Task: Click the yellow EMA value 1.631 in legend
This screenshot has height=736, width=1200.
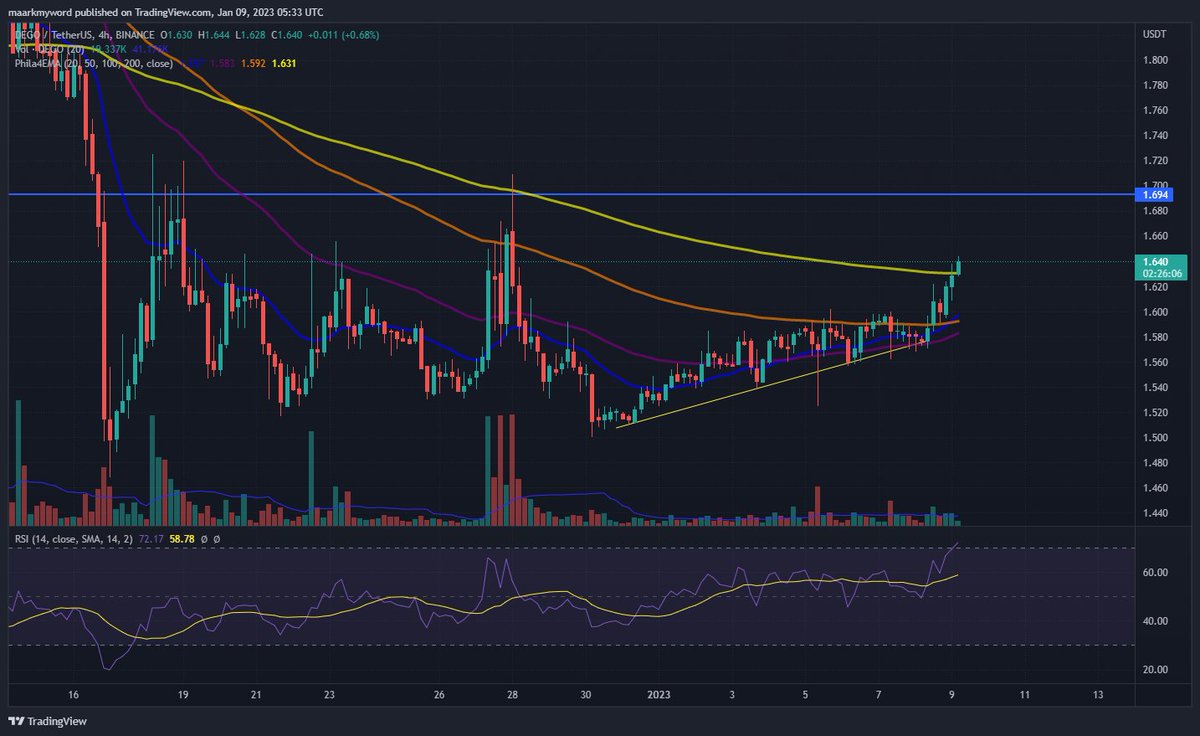Action: click(x=283, y=63)
